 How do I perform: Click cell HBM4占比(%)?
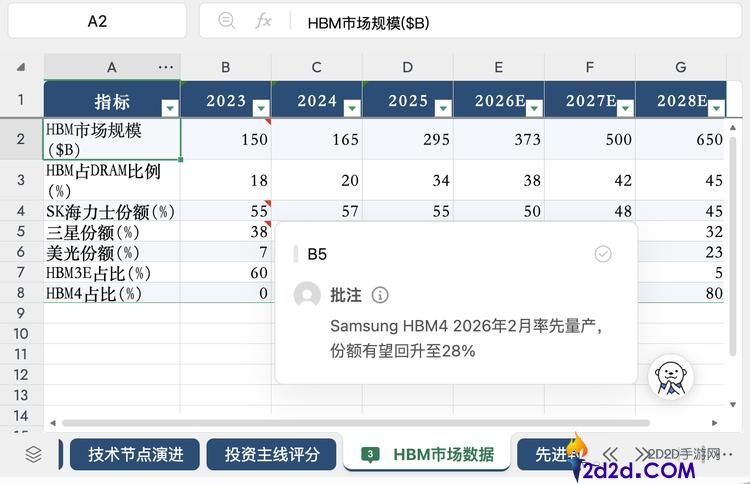(112, 293)
